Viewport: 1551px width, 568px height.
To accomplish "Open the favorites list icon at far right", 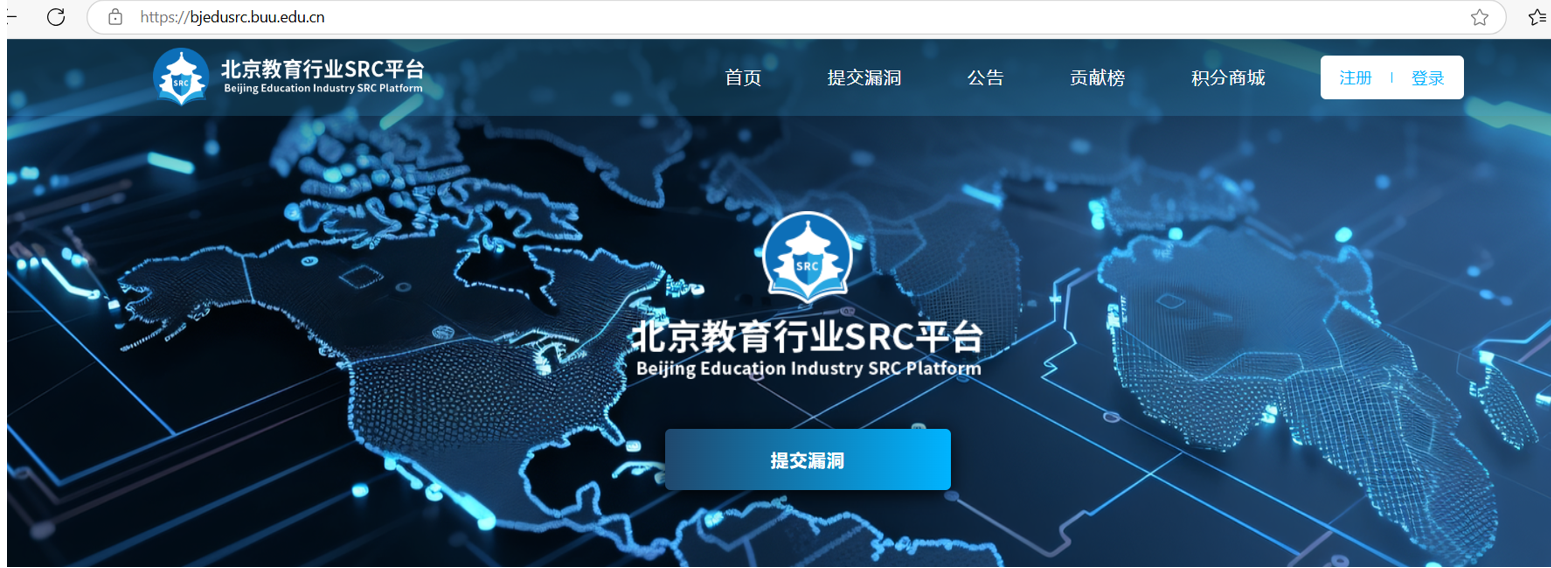I will [1537, 17].
